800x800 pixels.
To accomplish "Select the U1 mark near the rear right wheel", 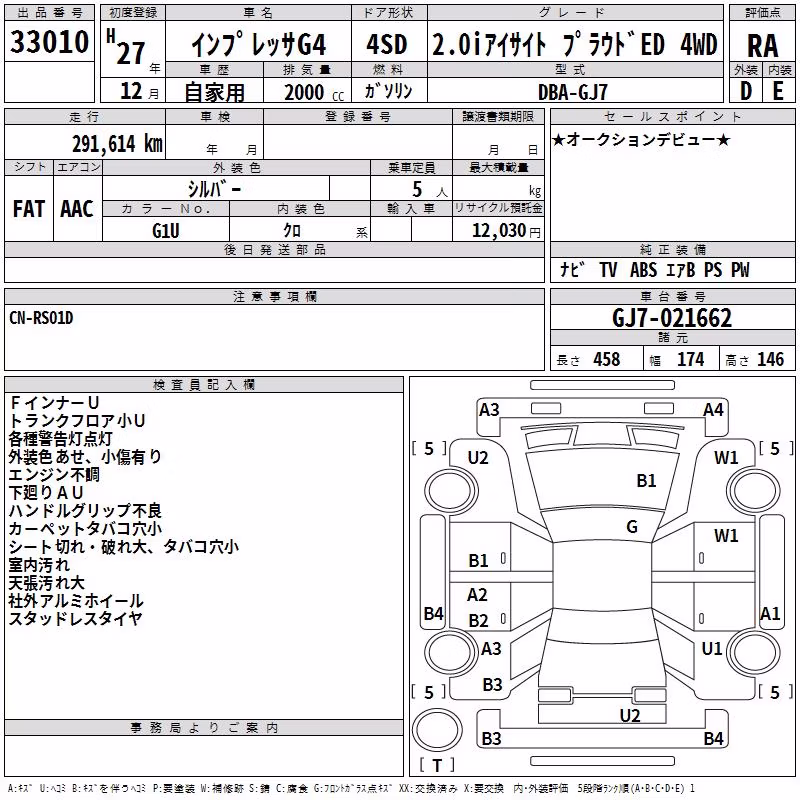I will pos(712,648).
